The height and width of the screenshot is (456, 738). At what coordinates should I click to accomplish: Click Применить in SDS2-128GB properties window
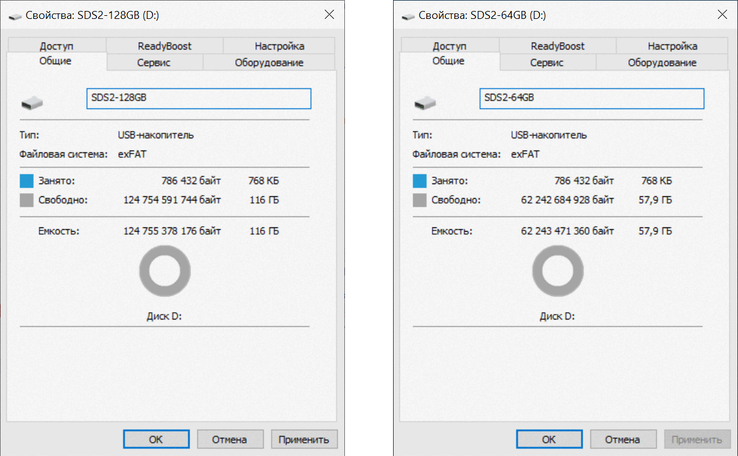click(x=304, y=439)
